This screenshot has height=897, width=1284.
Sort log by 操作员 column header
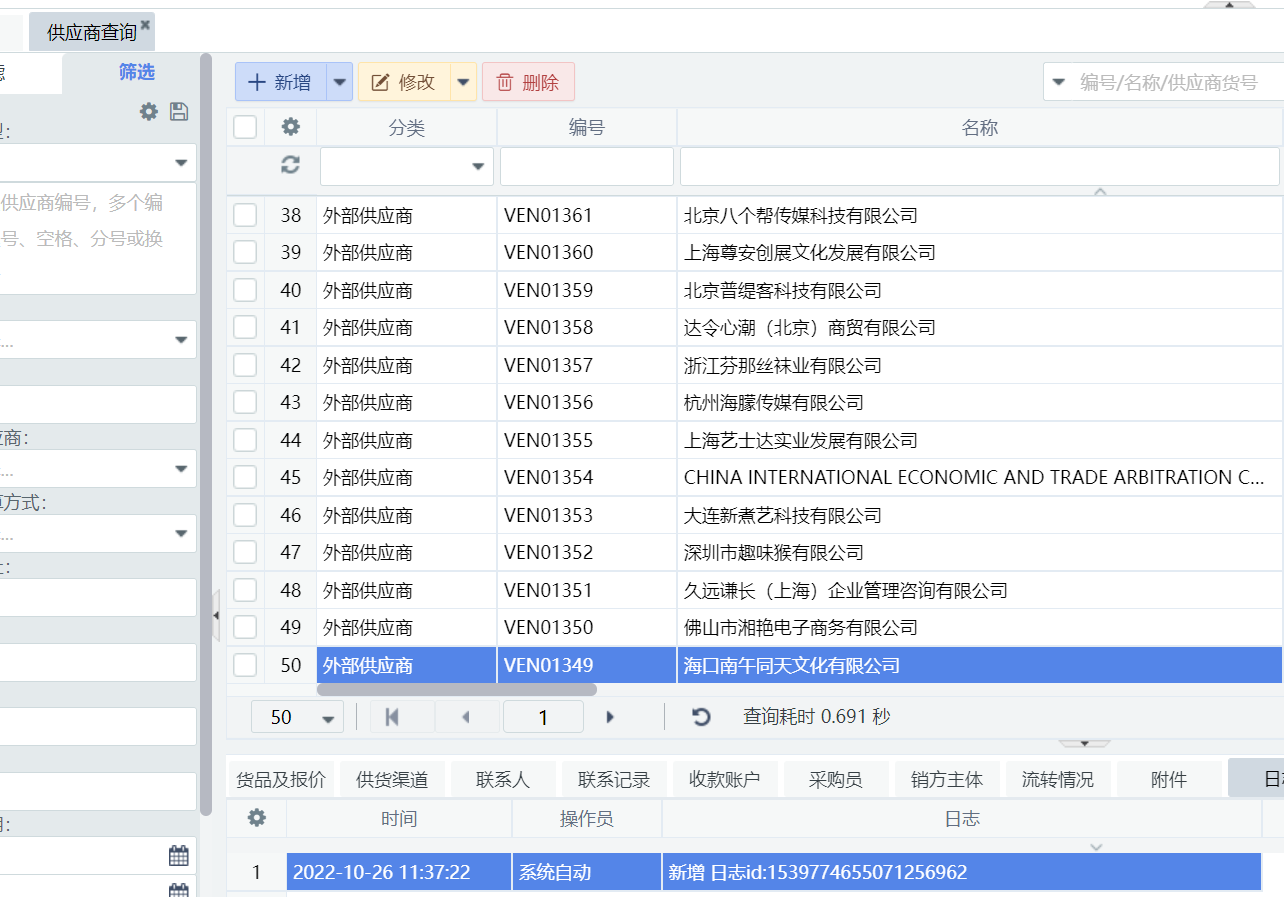pyautogui.click(x=587, y=819)
